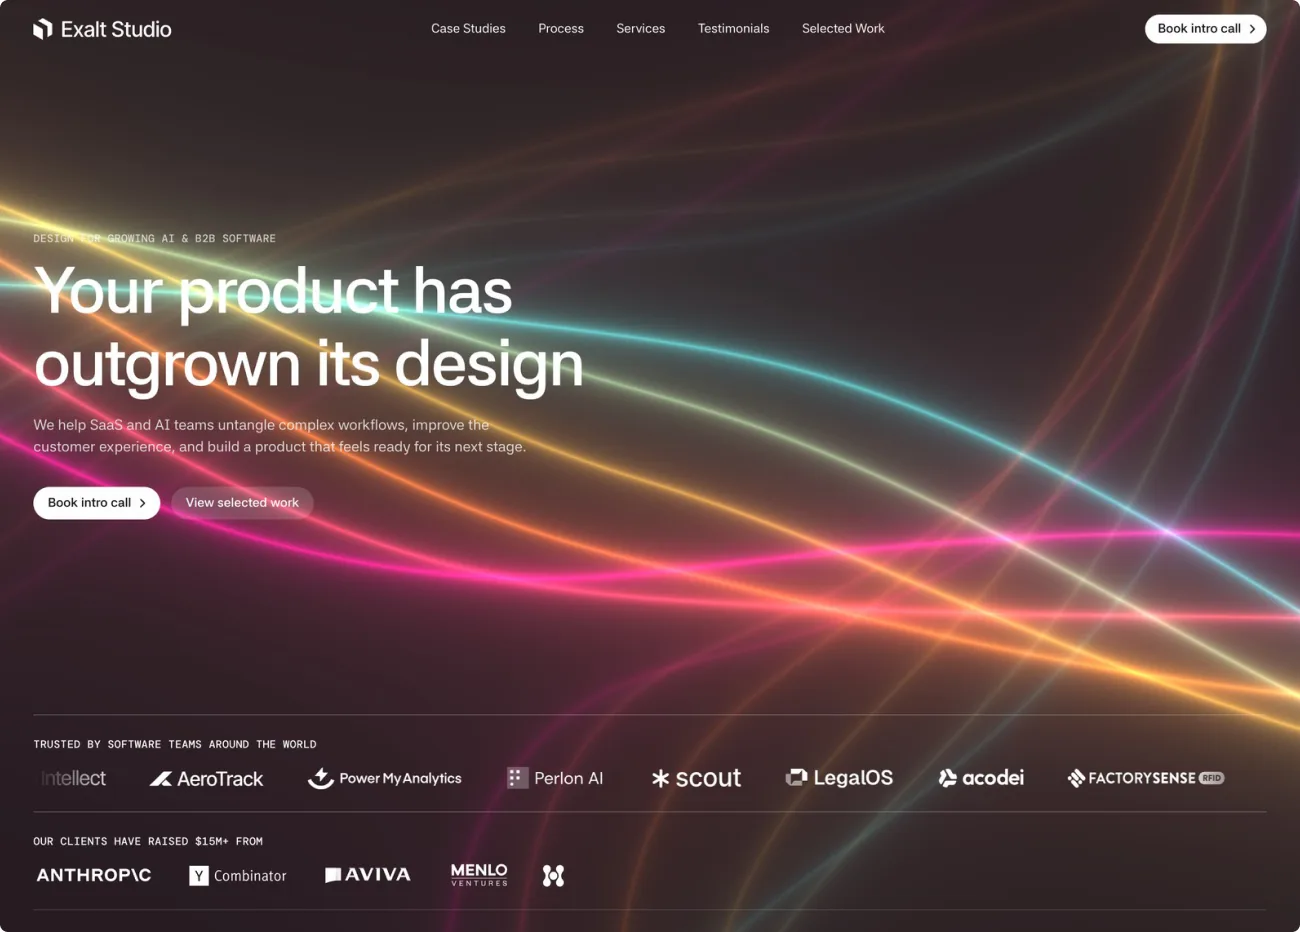Click 'Our clients have raised $15M+ from' label
The width and height of the screenshot is (1300, 932).
(x=148, y=842)
